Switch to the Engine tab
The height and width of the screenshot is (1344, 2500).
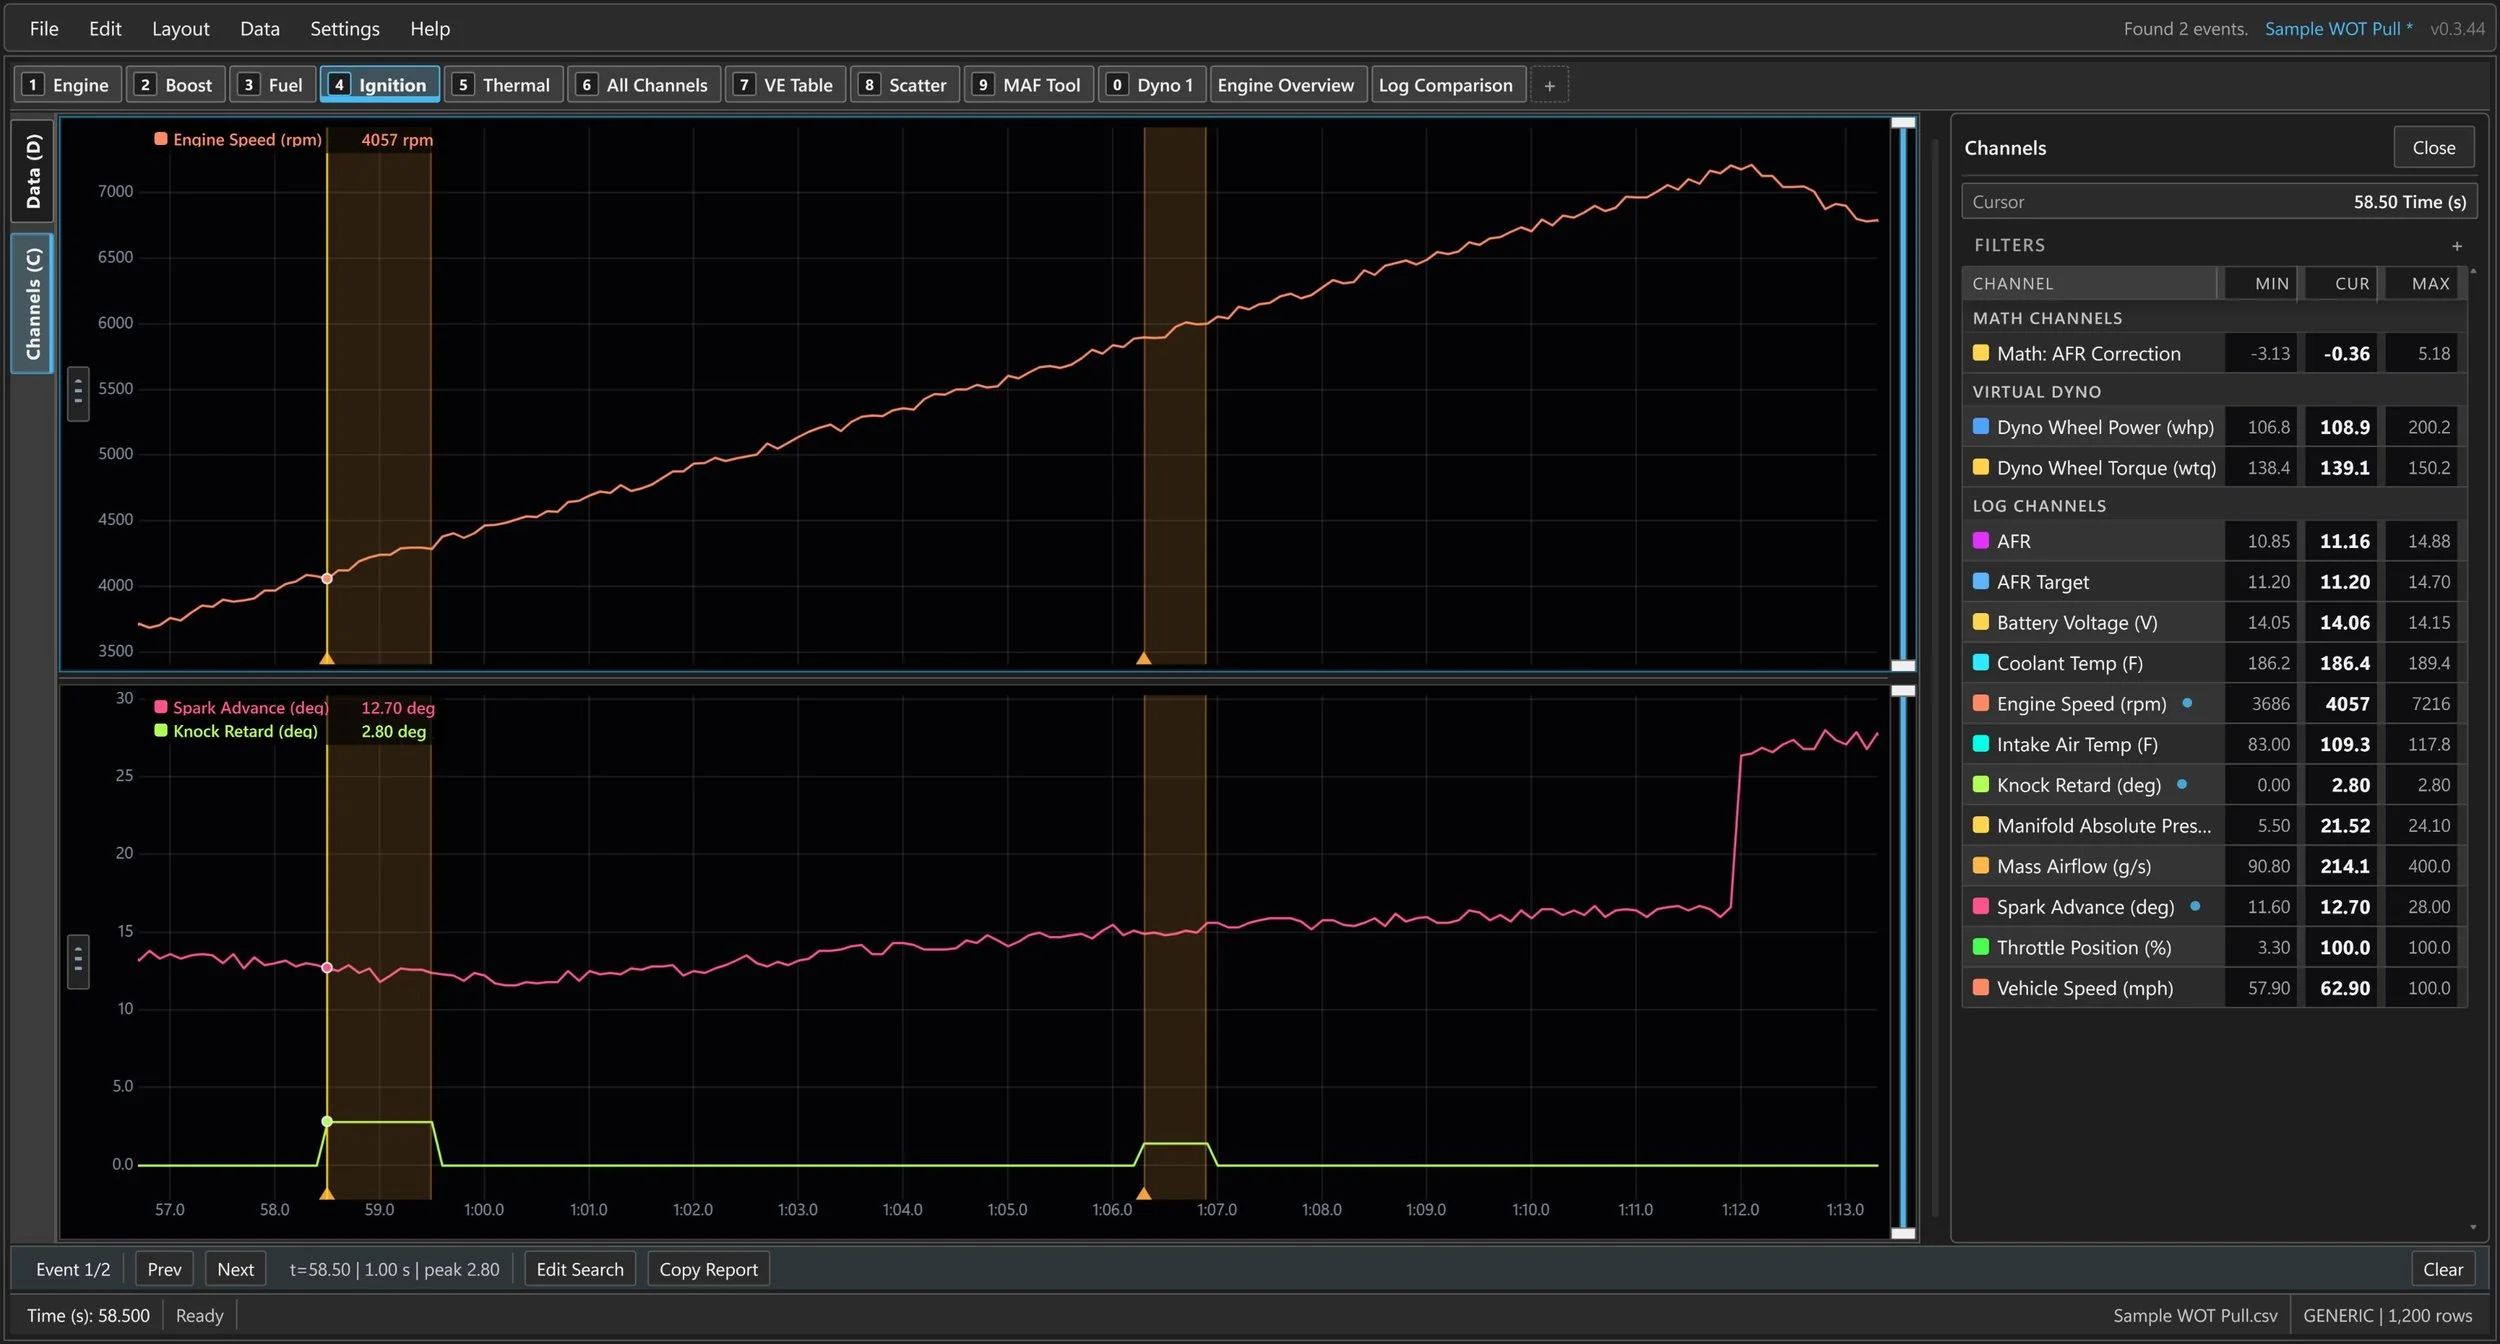(x=68, y=85)
